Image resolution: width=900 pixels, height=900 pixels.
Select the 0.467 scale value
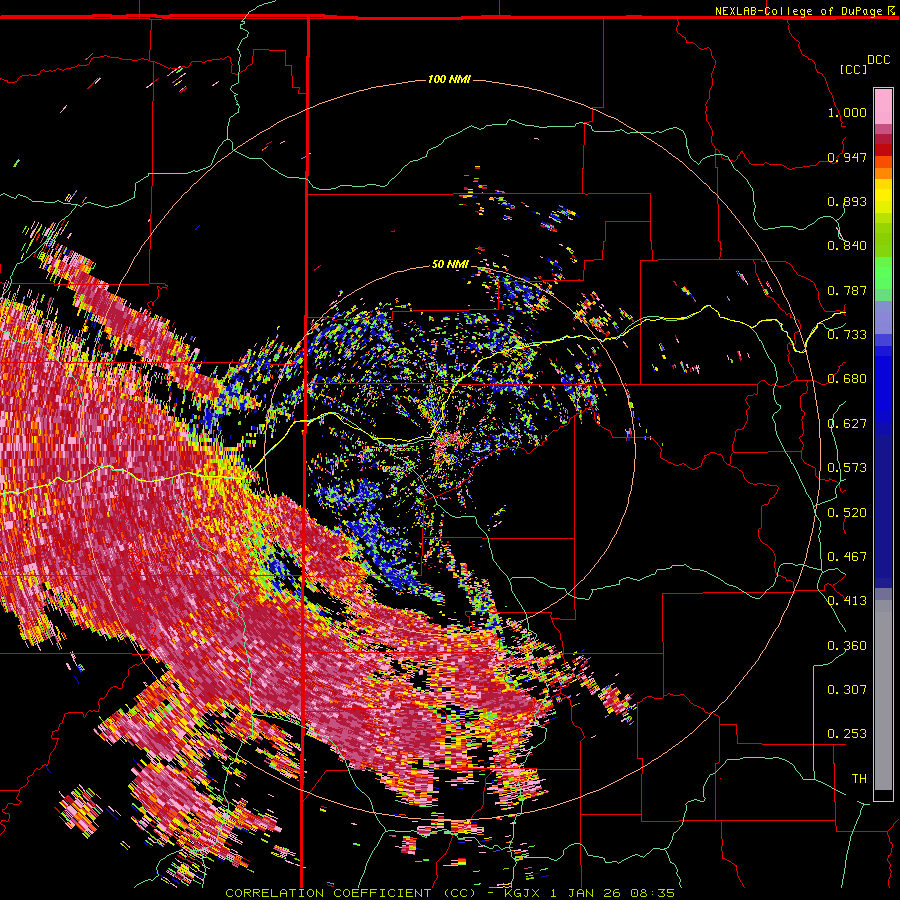[847, 557]
